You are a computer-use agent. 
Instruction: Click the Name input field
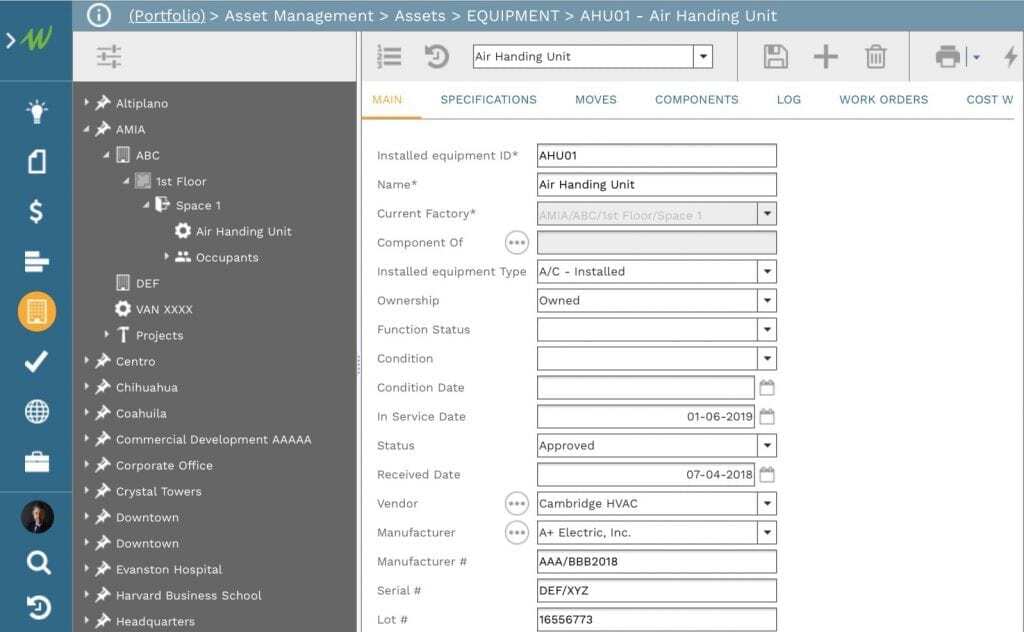click(656, 184)
